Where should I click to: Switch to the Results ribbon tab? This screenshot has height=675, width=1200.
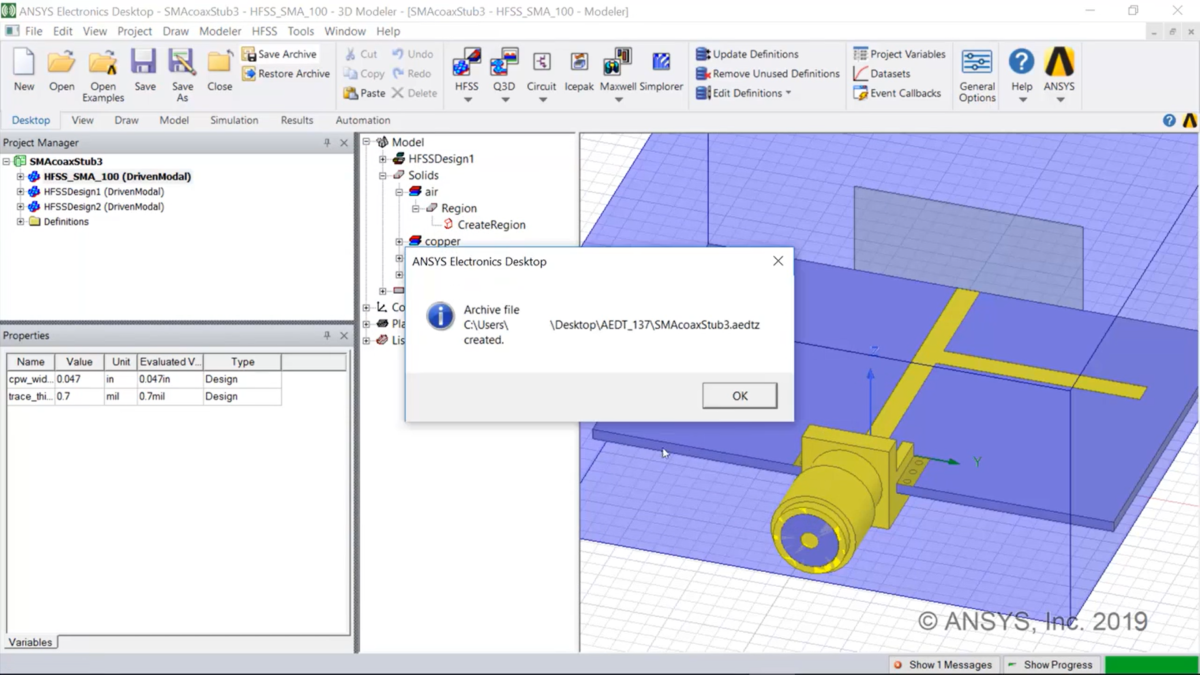pyautogui.click(x=297, y=120)
